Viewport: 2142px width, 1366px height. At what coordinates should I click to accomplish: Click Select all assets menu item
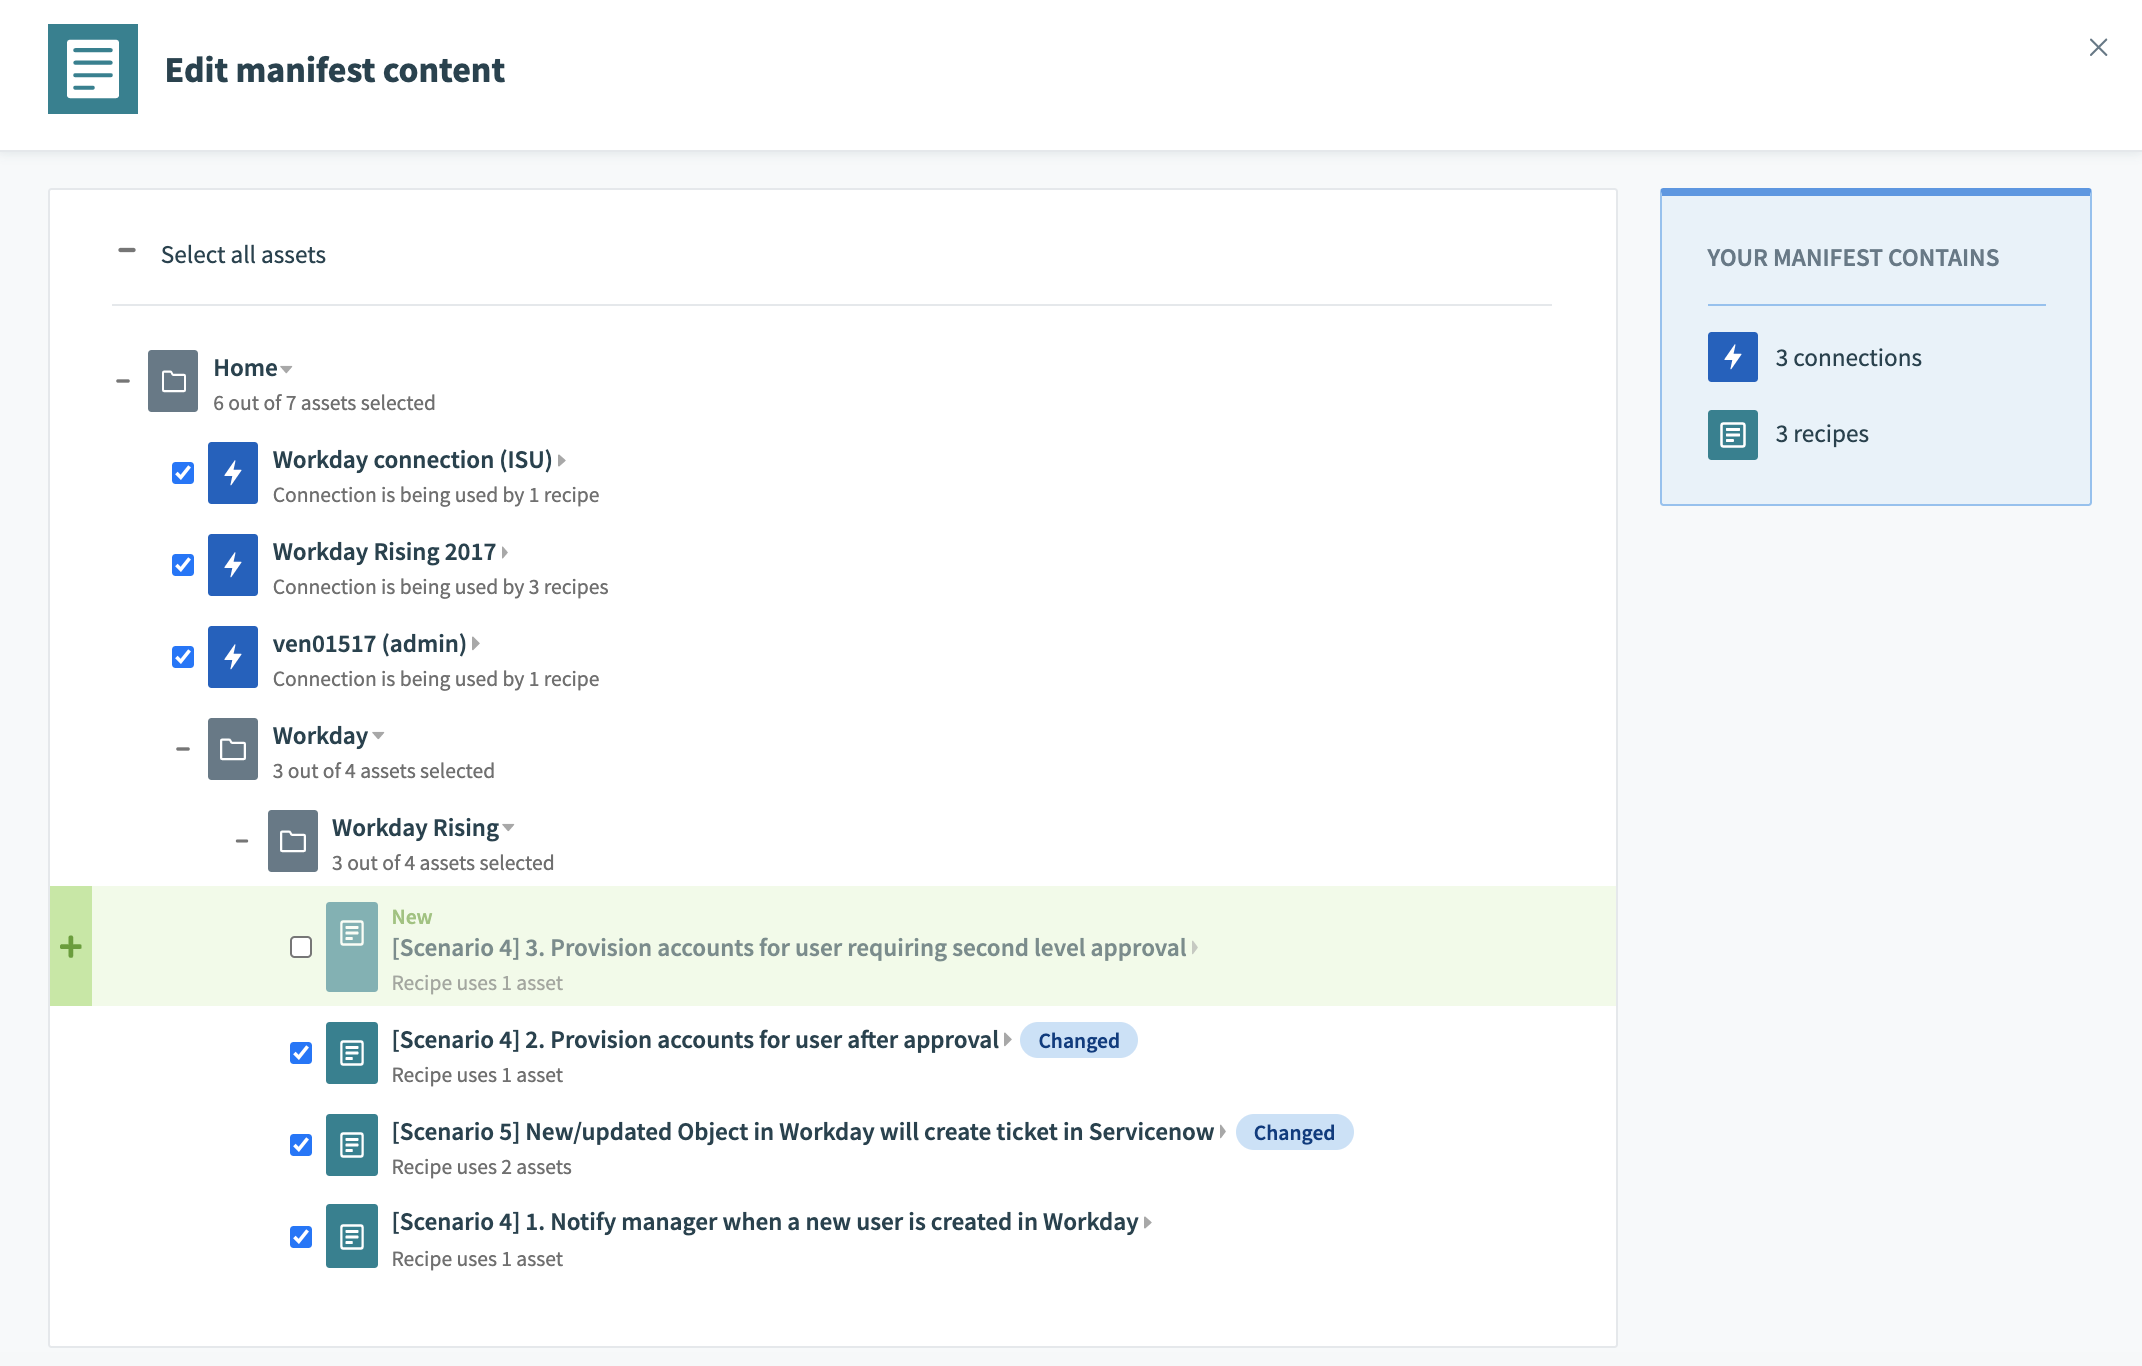pos(244,254)
